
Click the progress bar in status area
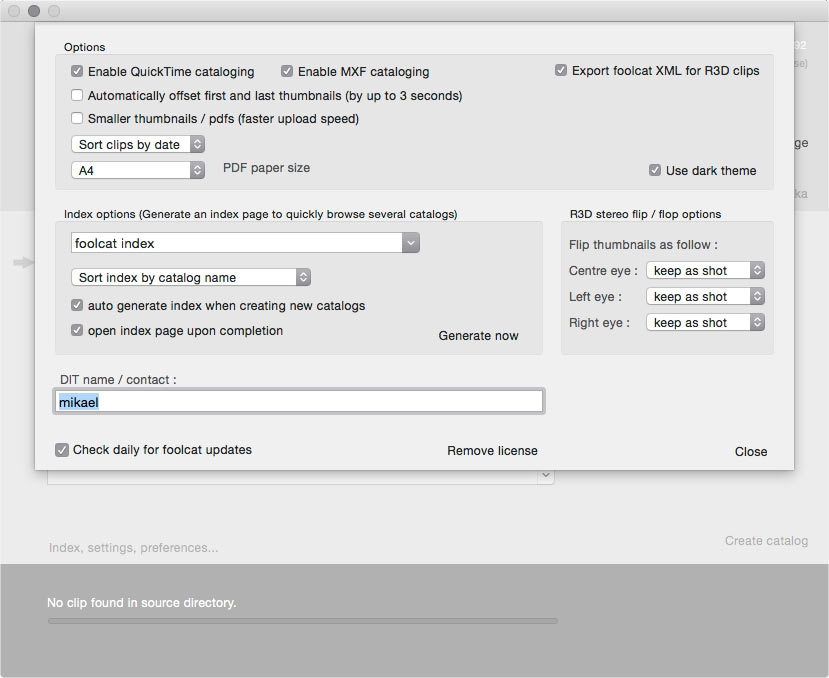(x=302, y=621)
